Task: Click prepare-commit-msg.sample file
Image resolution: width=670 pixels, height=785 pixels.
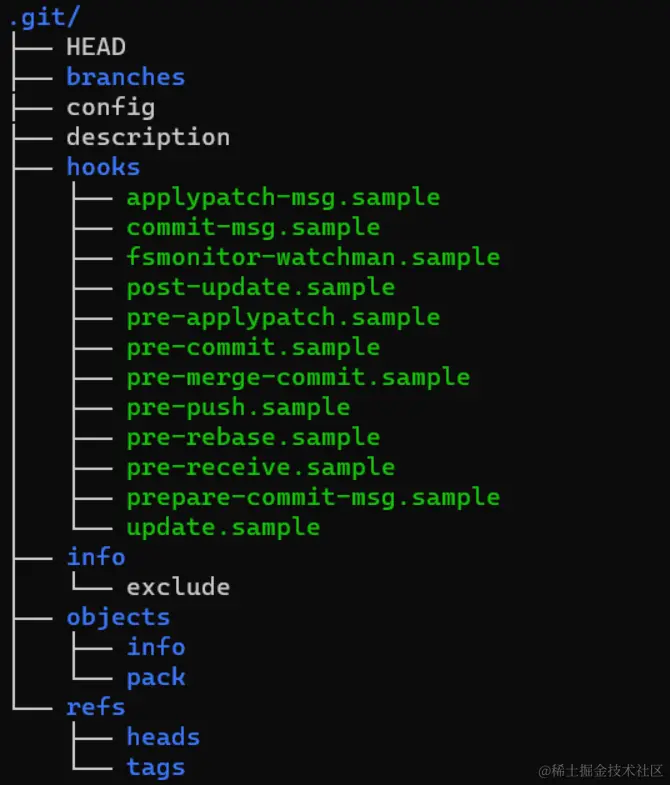Action: pos(313,497)
